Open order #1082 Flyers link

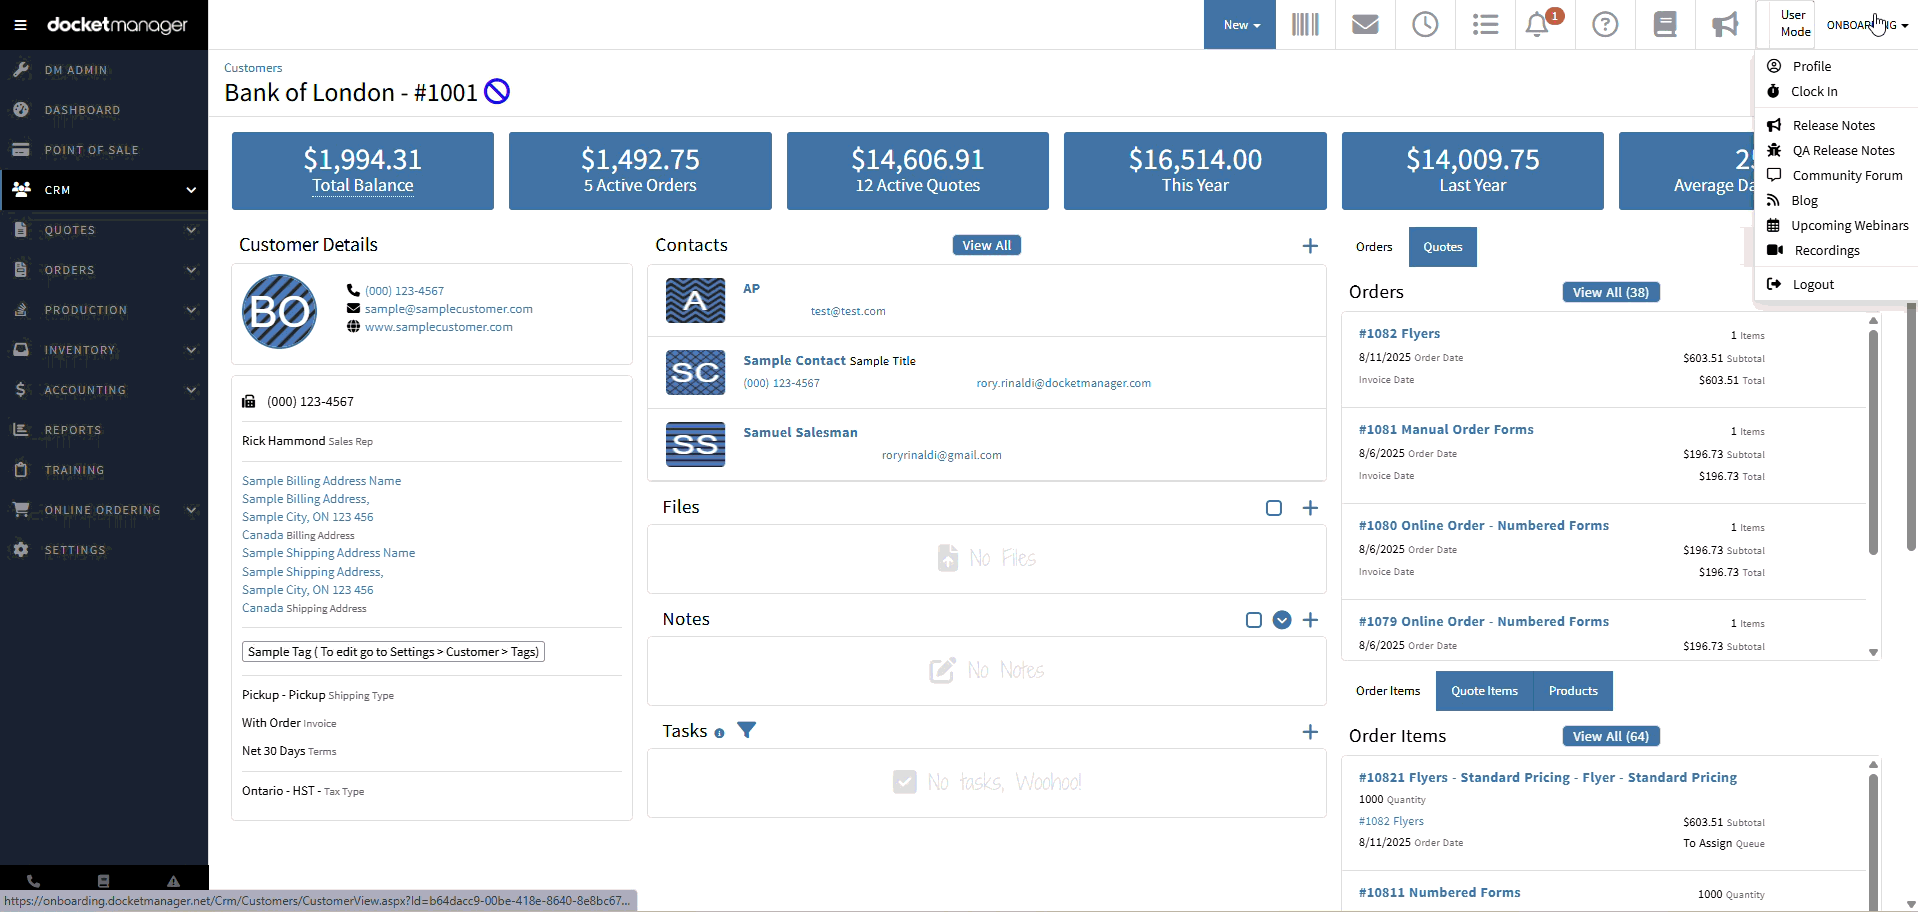1399,334
